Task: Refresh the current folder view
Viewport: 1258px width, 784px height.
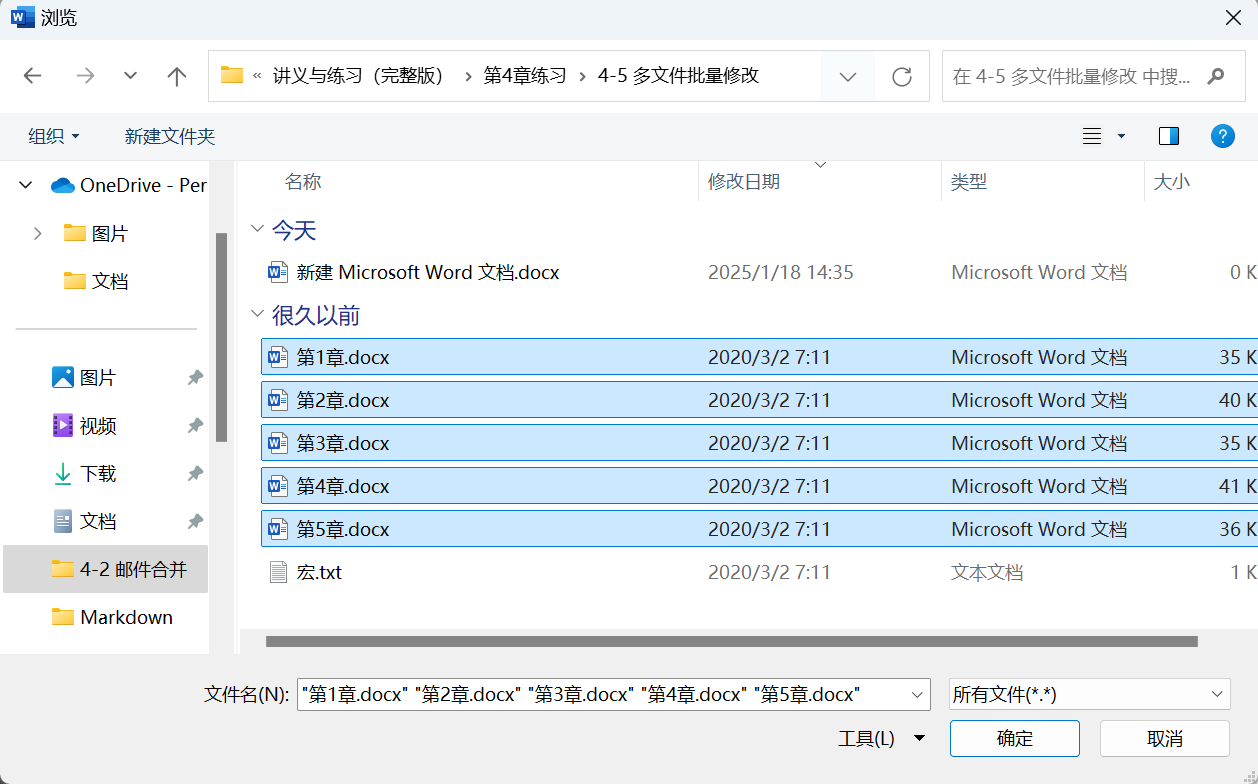Action: click(902, 76)
